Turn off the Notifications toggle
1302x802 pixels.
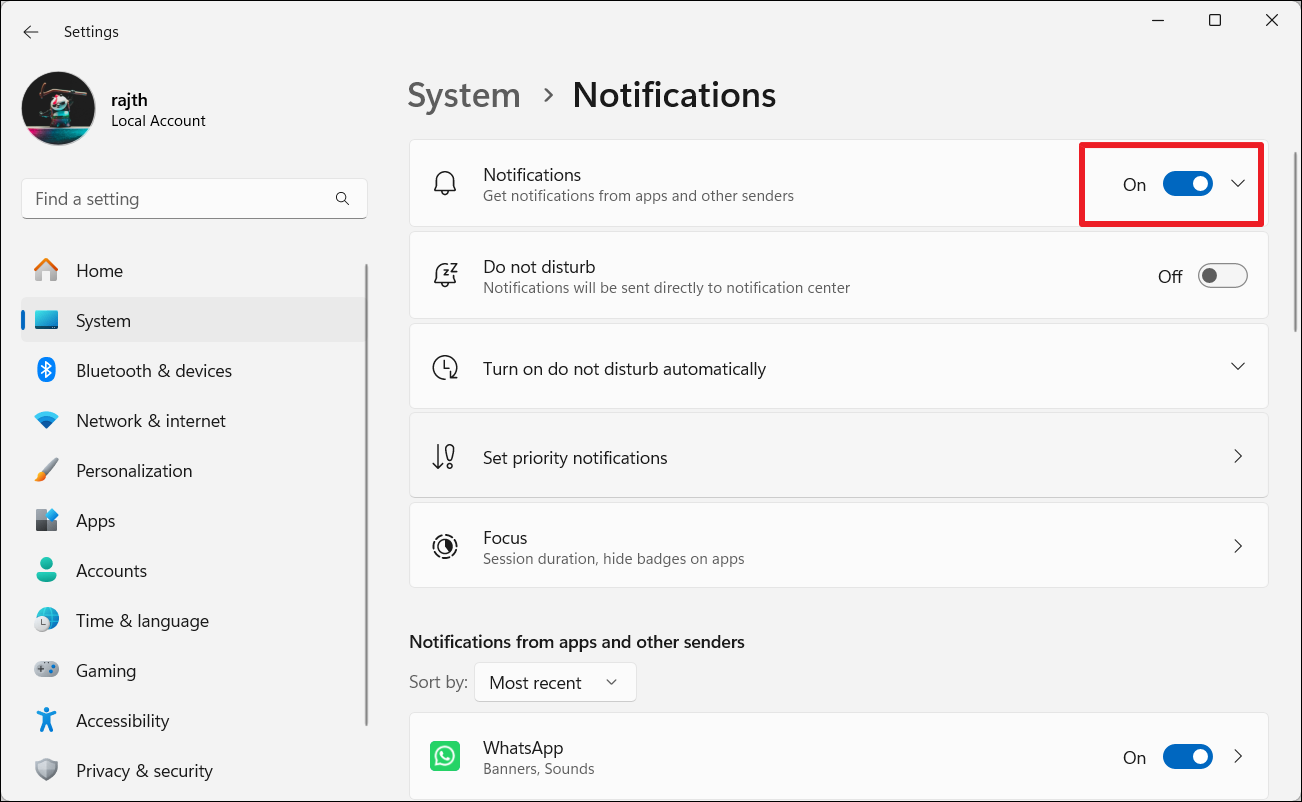click(x=1187, y=184)
